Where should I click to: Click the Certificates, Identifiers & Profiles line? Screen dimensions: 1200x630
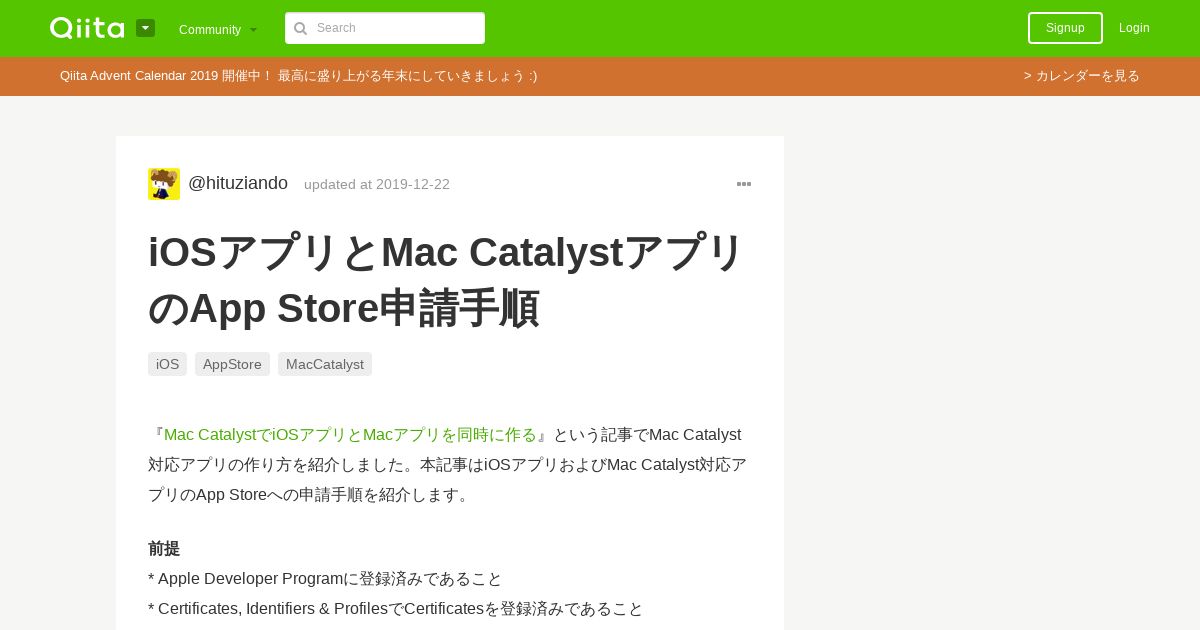(396, 609)
